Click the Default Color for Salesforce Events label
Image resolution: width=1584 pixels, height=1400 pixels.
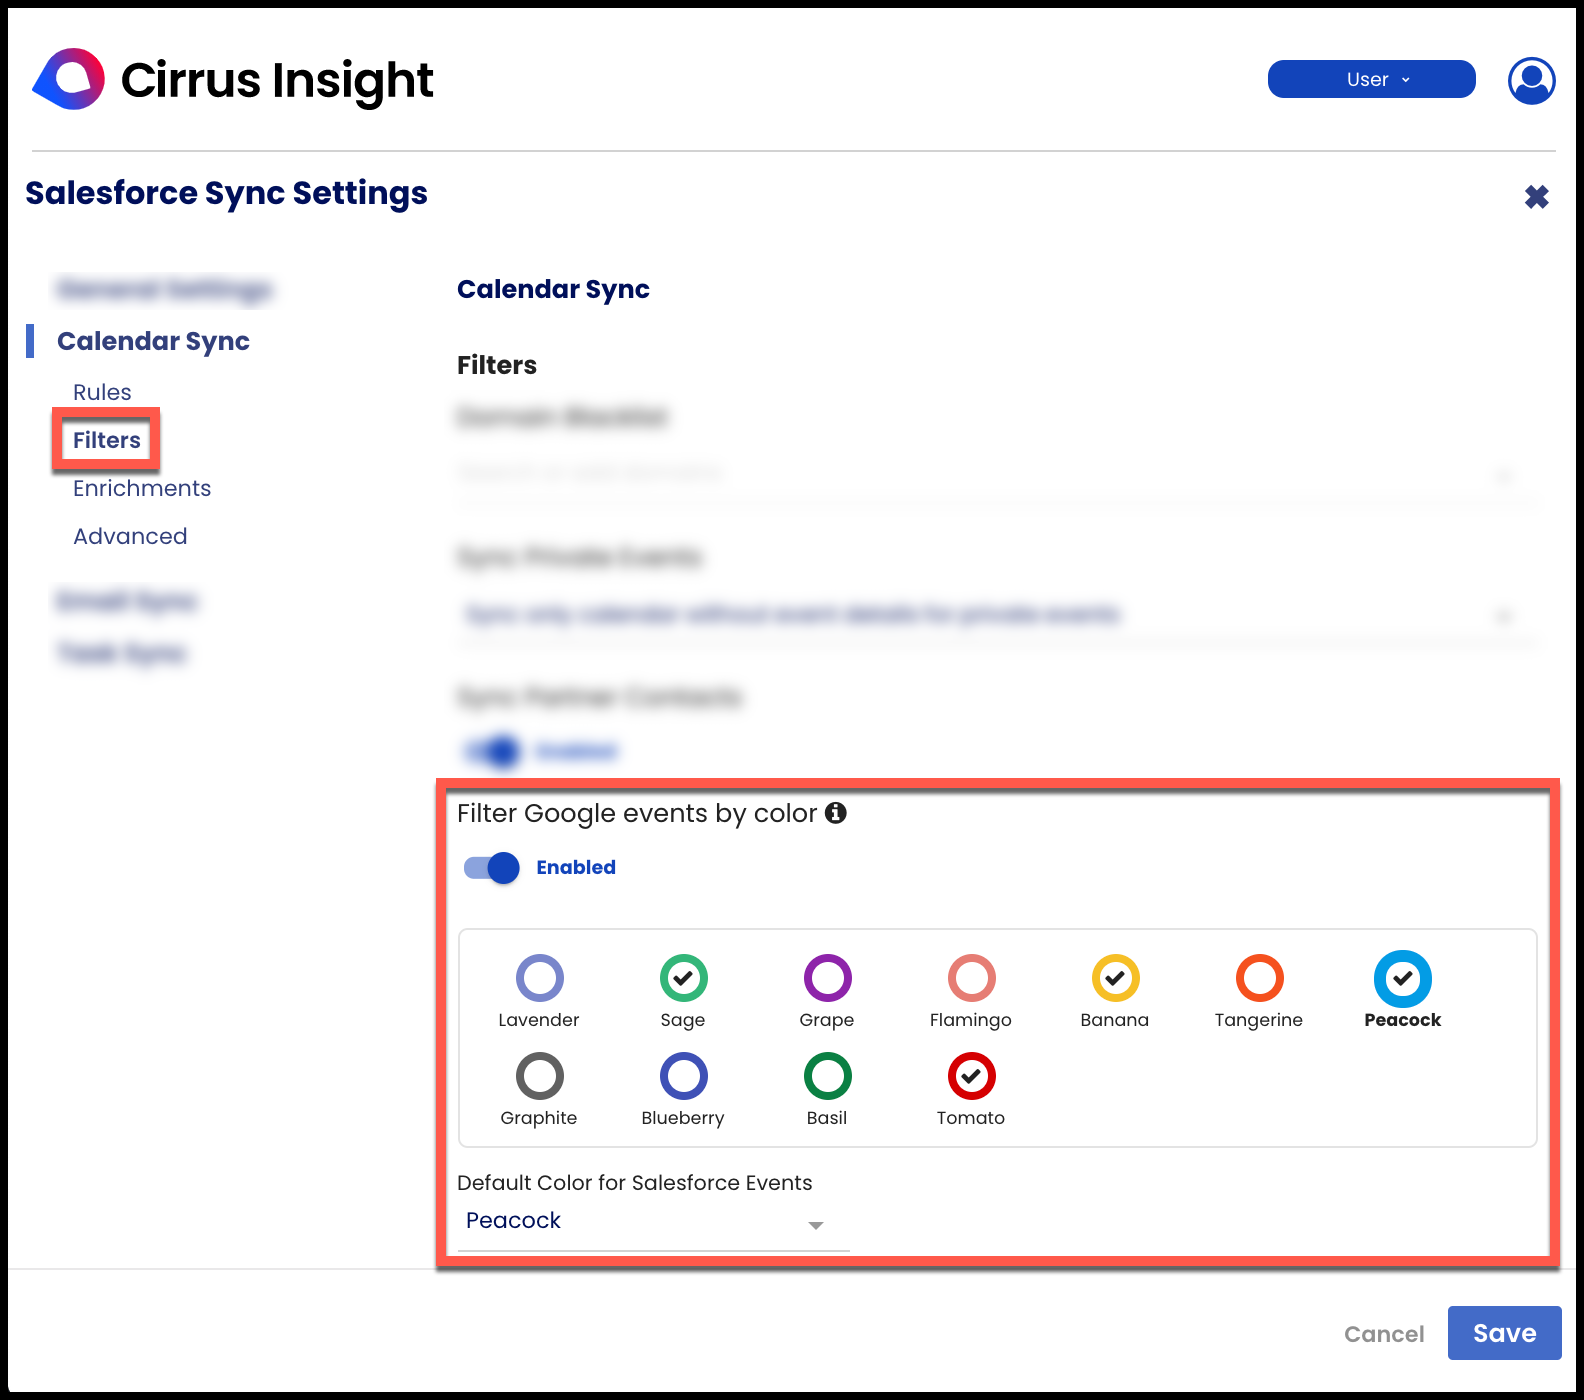point(635,1183)
